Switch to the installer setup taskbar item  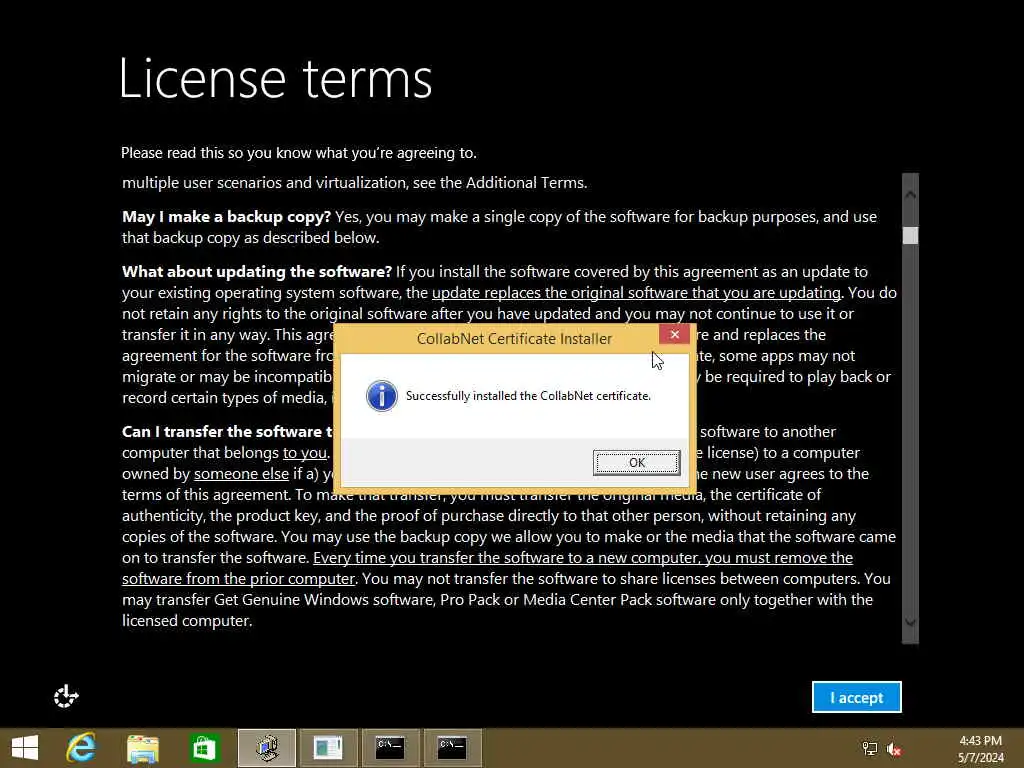[266, 748]
